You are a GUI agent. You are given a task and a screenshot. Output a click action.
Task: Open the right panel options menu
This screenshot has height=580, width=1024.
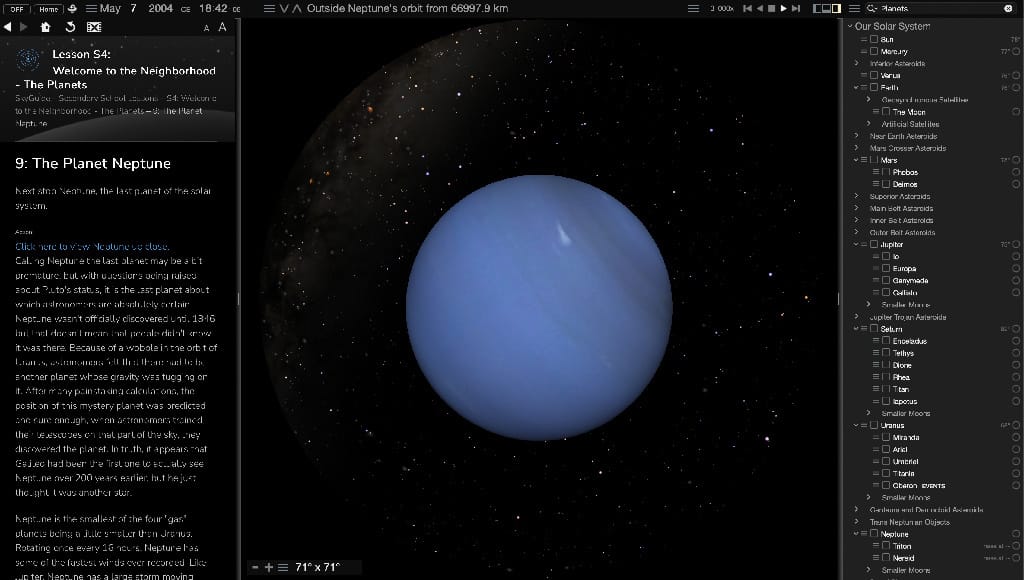coord(854,8)
